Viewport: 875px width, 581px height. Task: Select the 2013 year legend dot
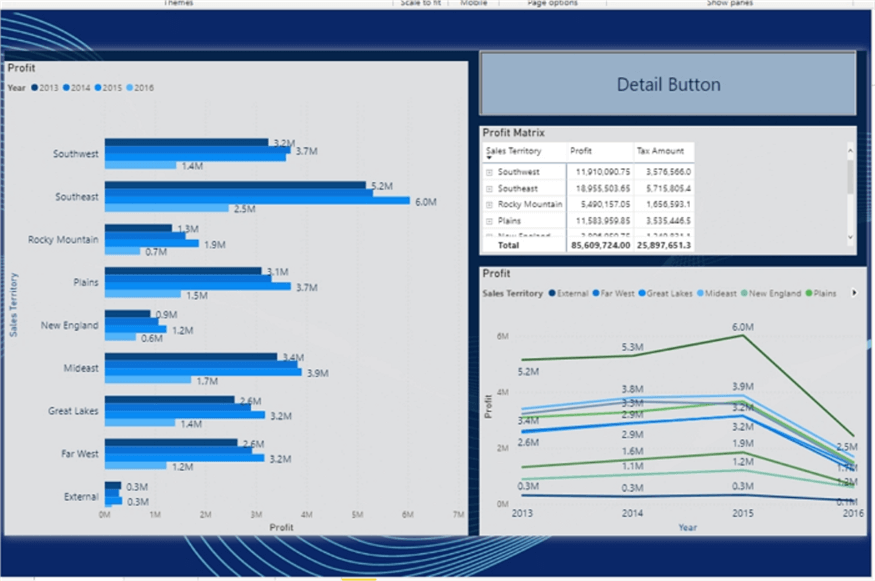coord(35,88)
